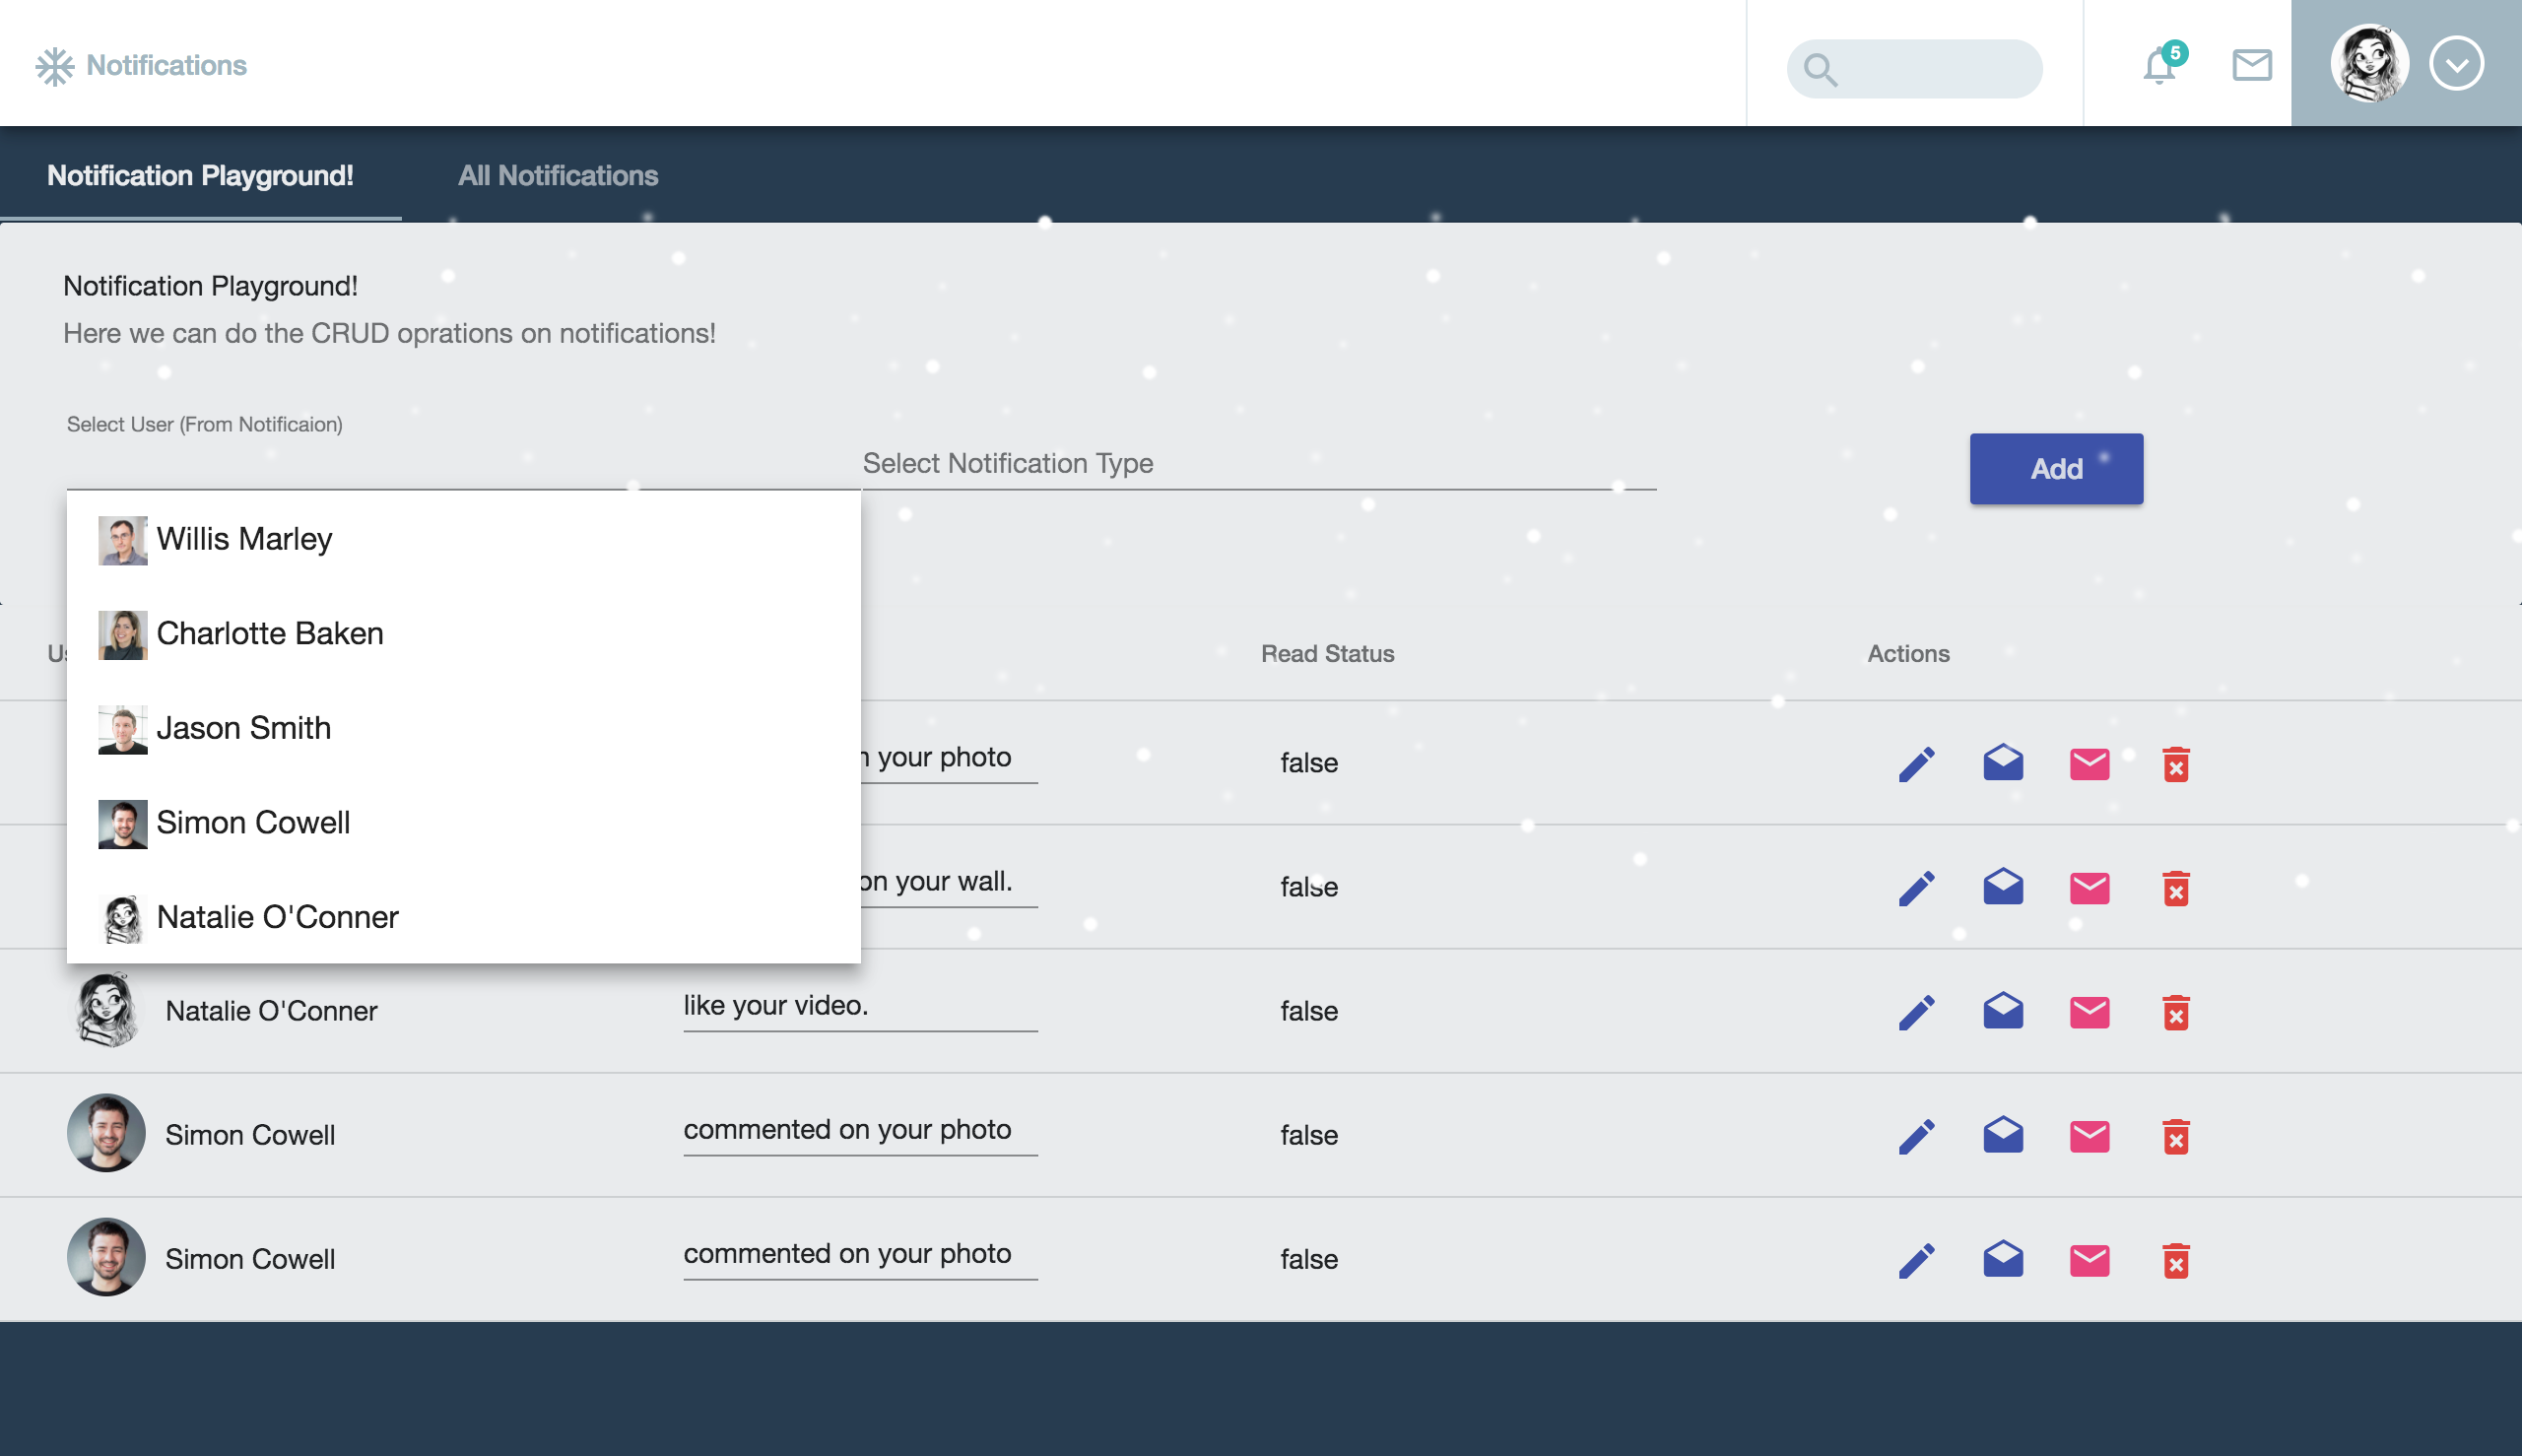
Task: Pick Jason Smith from the list
Action: 243,728
